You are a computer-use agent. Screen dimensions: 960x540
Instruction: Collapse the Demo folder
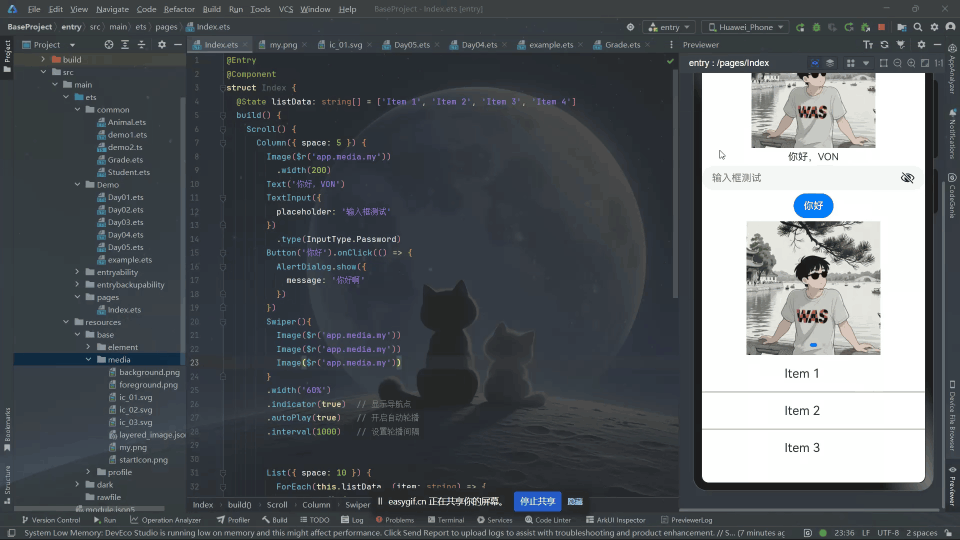tap(77, 184)
